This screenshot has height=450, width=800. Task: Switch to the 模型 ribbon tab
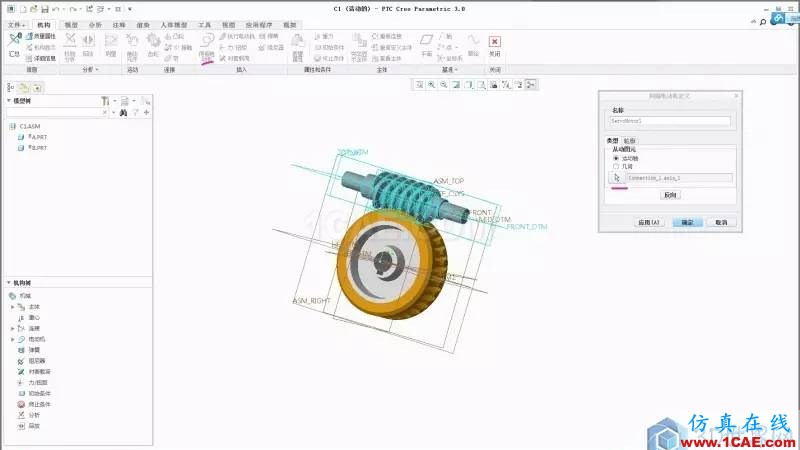(x=71, y=25)
